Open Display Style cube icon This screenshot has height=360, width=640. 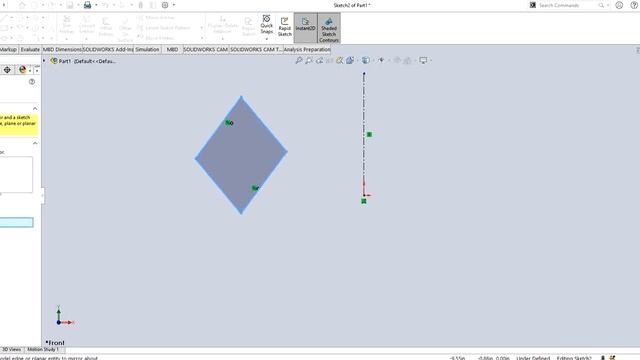coord(366,60)
